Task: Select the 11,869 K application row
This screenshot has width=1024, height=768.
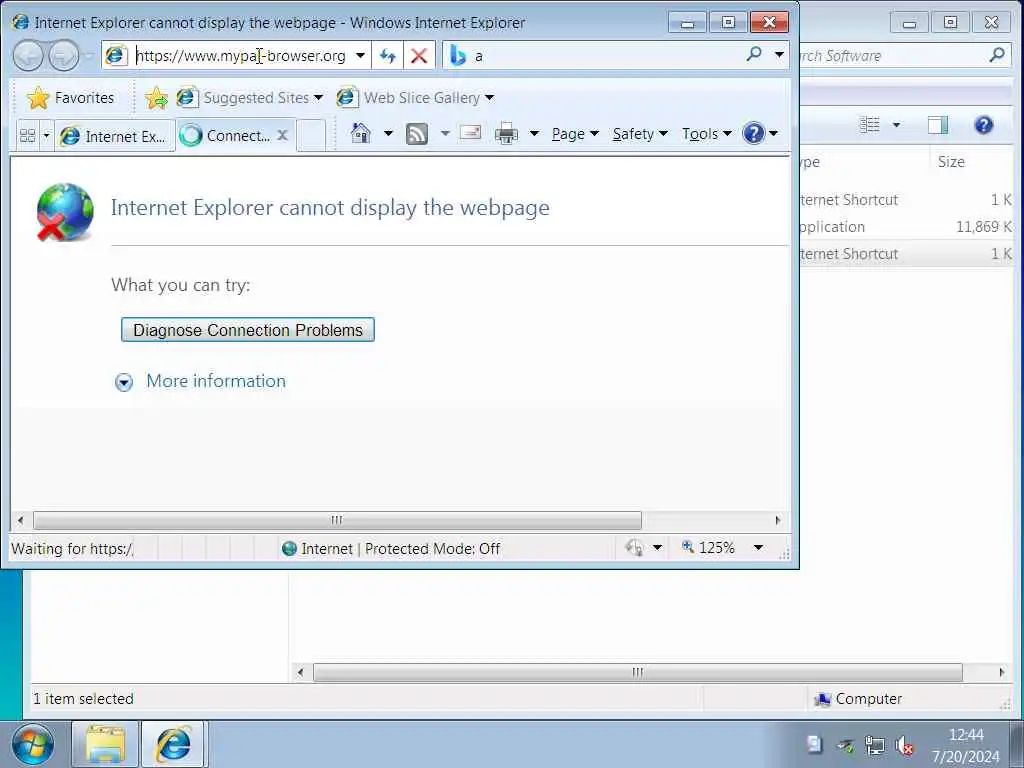Action: [906, 227]
